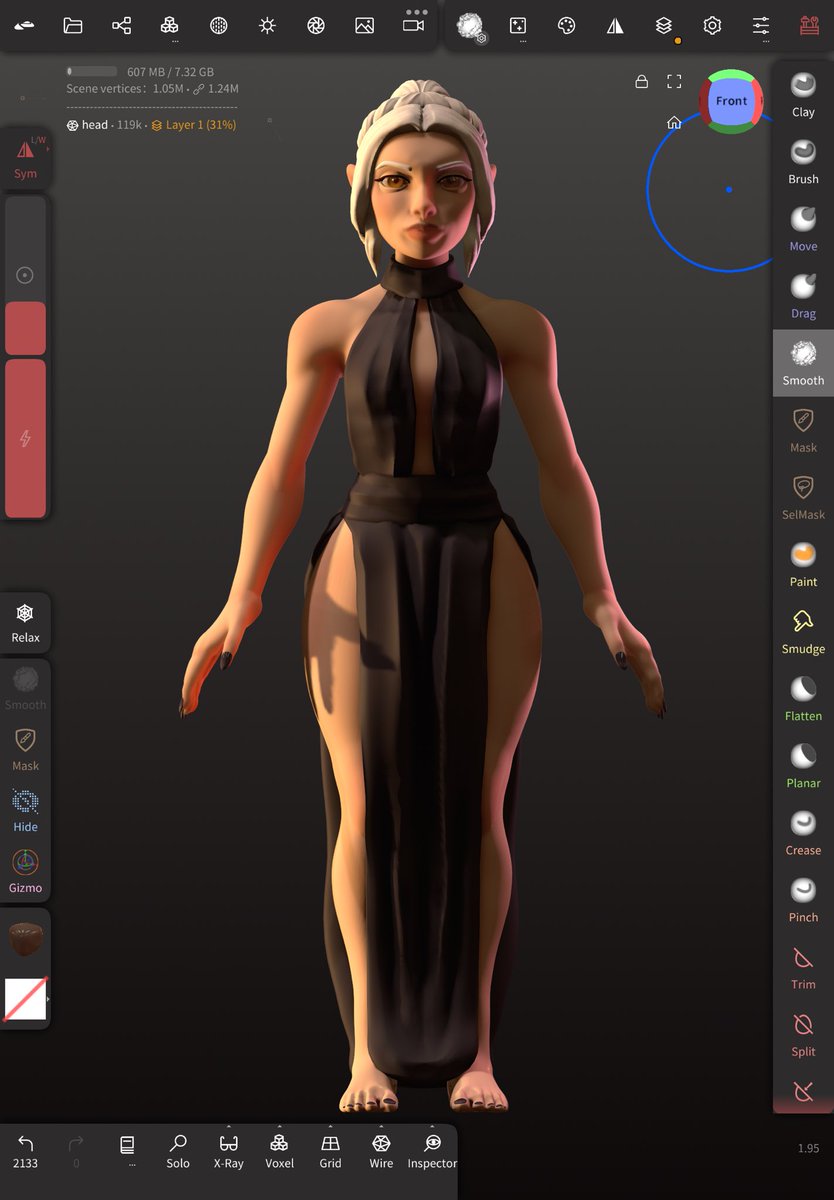Open the Stroke settings menu
834x1200 pixels.
tap(470, 26)
